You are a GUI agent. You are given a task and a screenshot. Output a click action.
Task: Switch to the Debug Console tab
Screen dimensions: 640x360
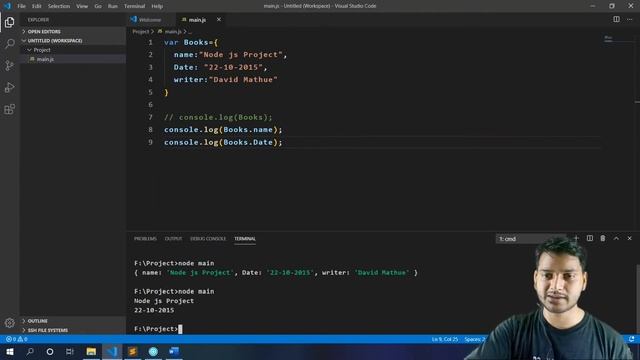point(208,239)
